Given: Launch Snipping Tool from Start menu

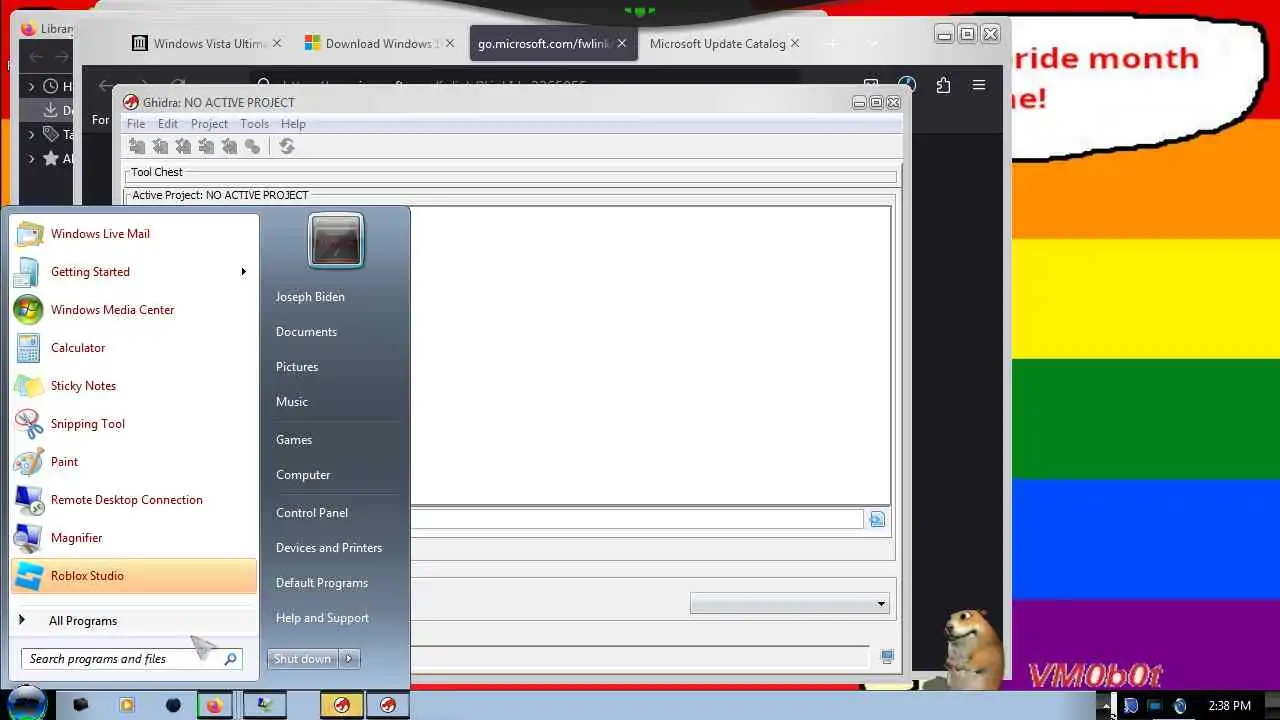Looking at the screenshot, I should [133, 424].
